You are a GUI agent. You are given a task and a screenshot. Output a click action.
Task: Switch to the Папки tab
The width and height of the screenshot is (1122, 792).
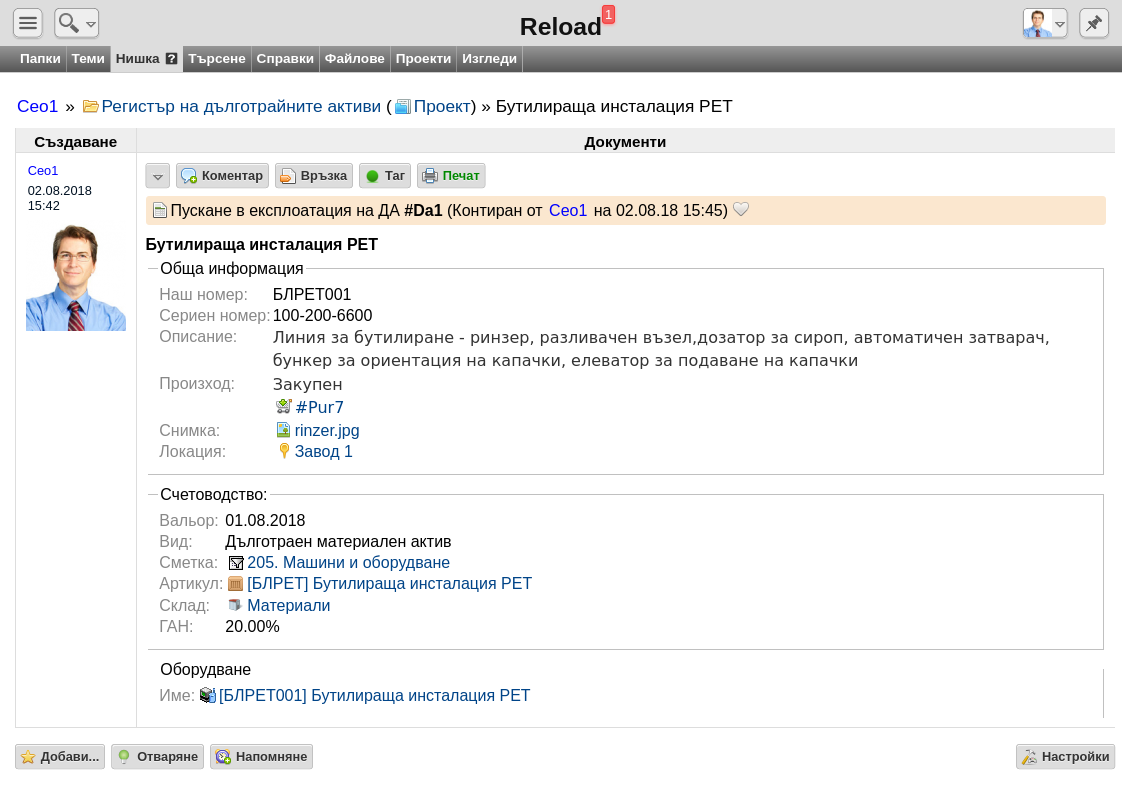[x=40, y=59]
